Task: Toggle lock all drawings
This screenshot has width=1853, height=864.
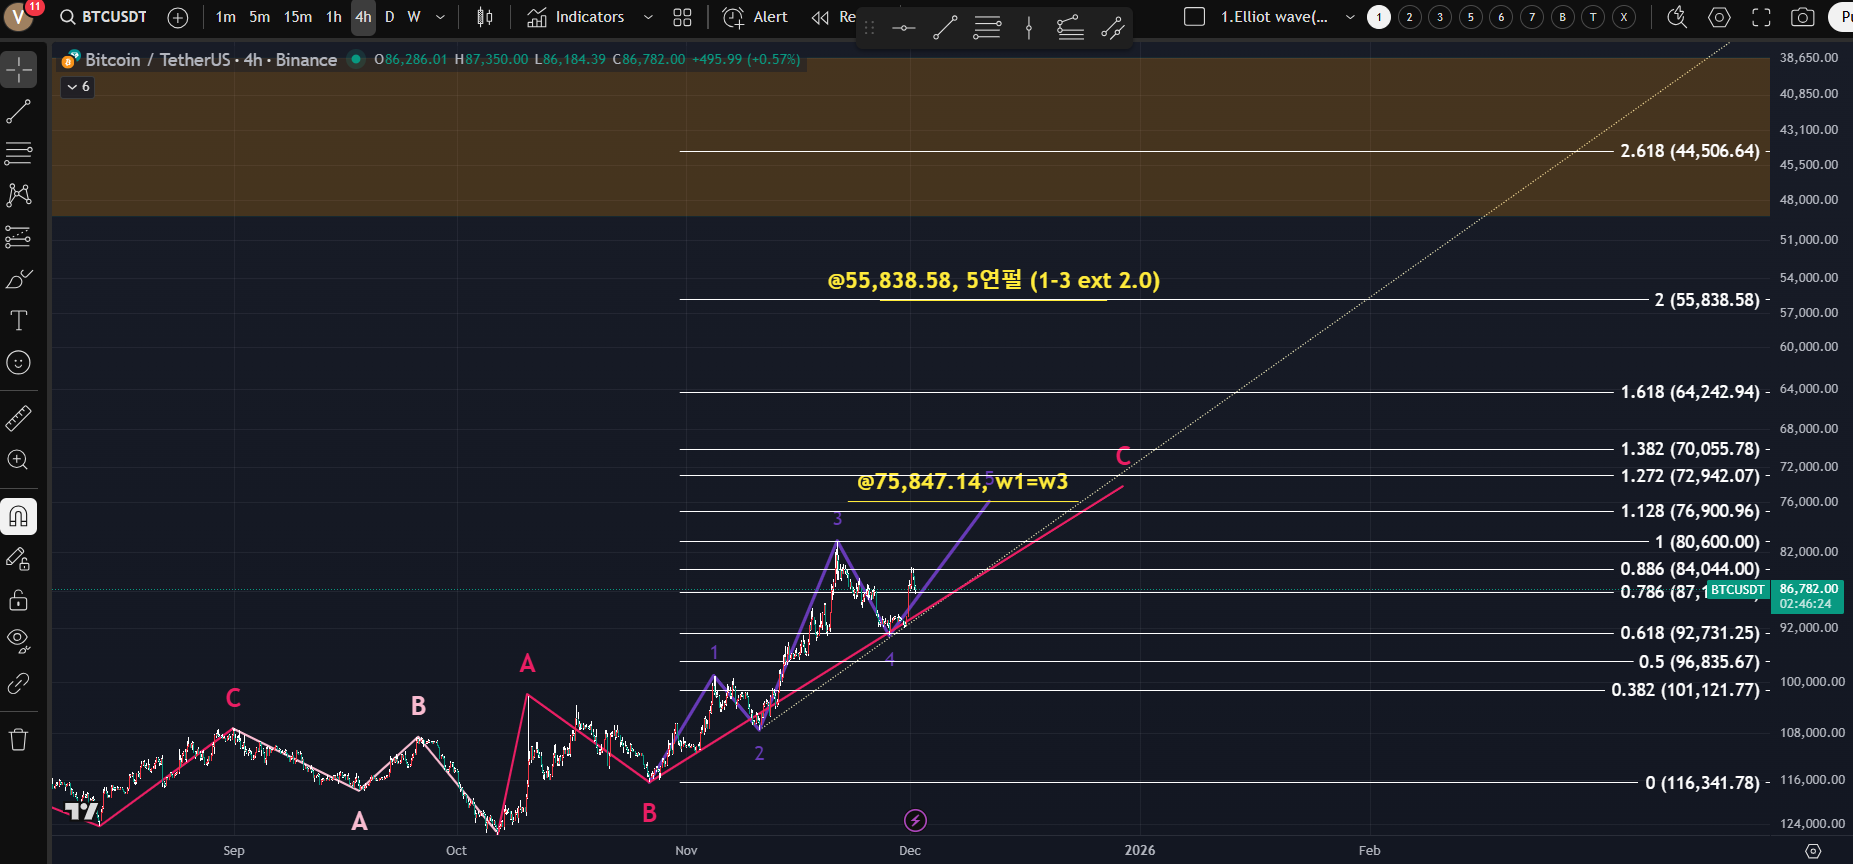Action: click(19, 600)
